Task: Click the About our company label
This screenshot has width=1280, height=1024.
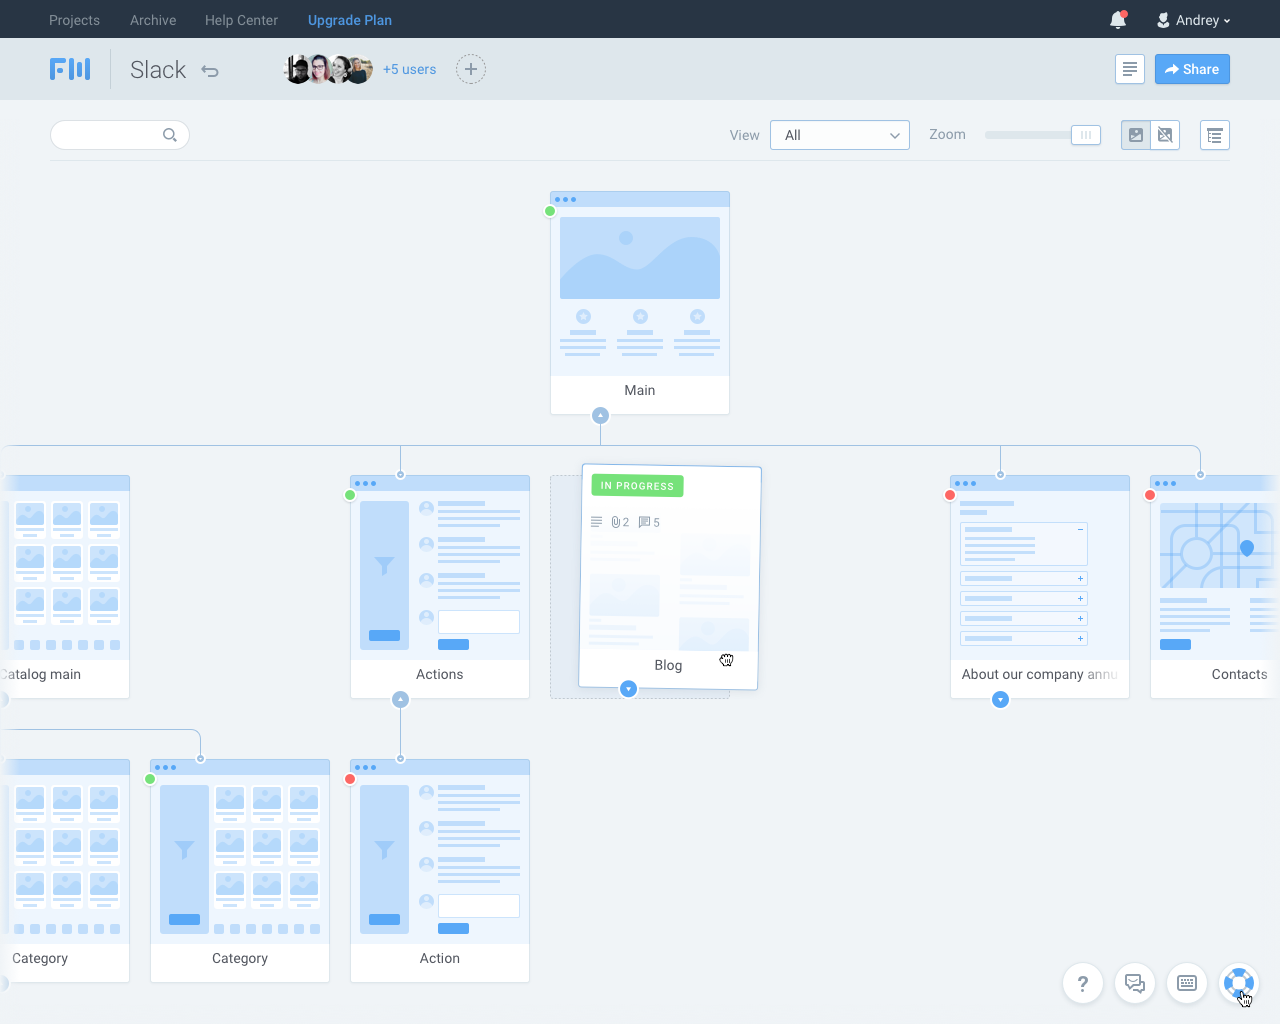Action: [x=1039, y=674]
